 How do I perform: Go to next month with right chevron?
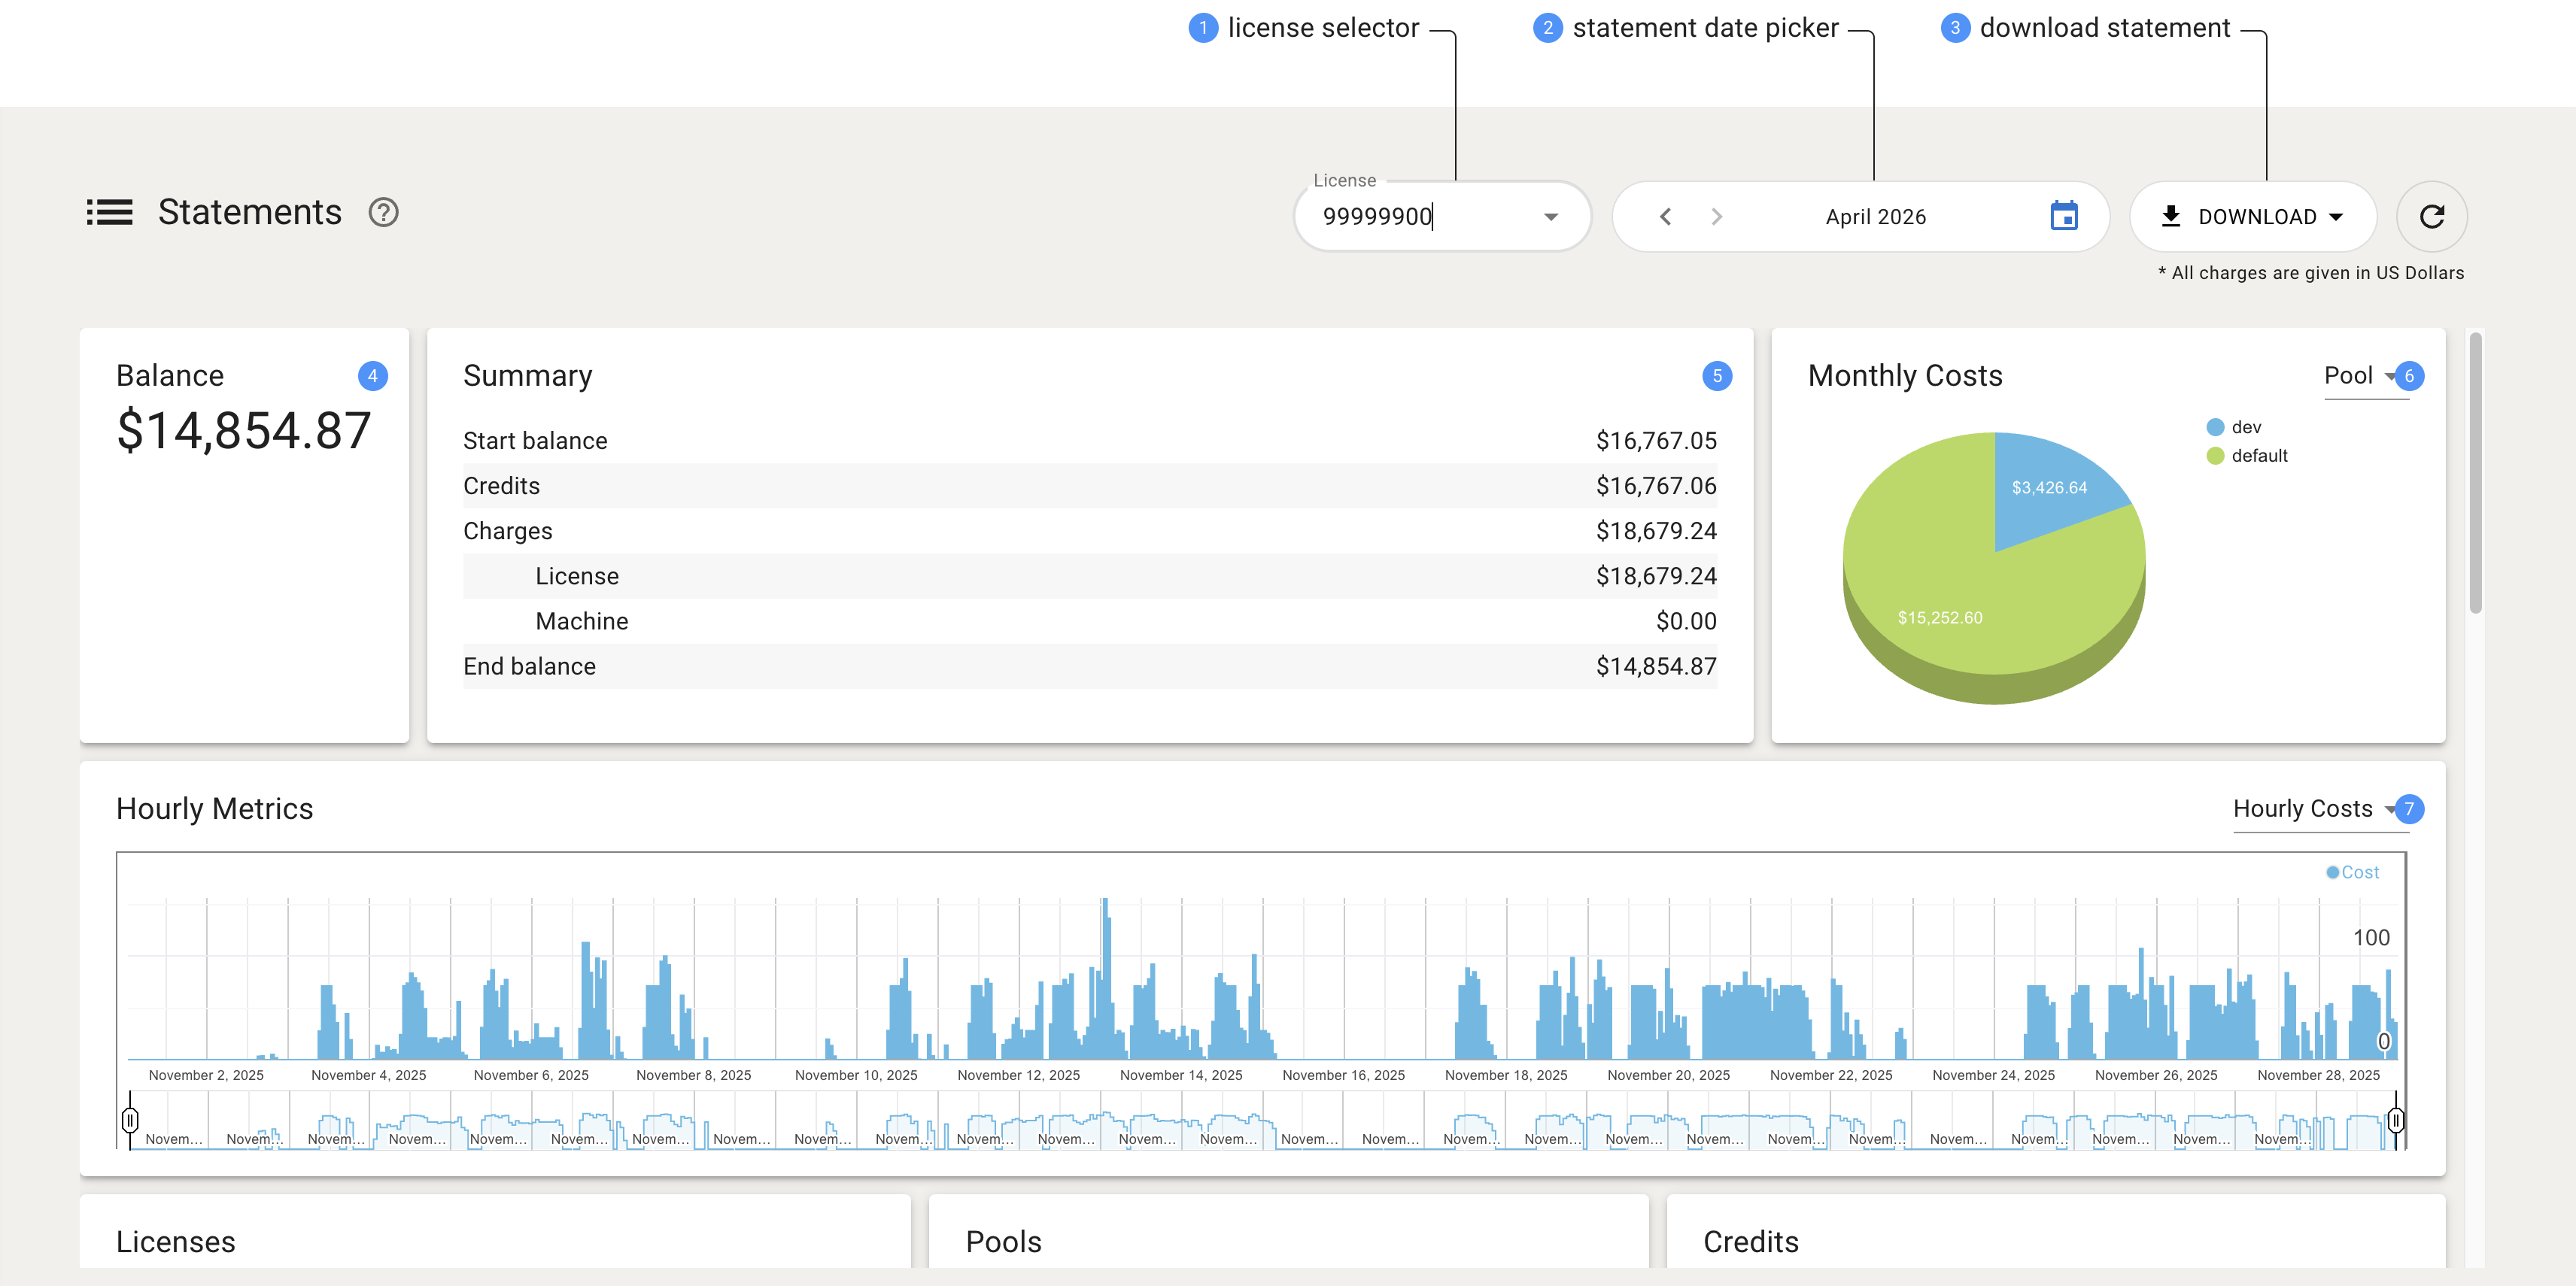click(x=1716, y=216)
